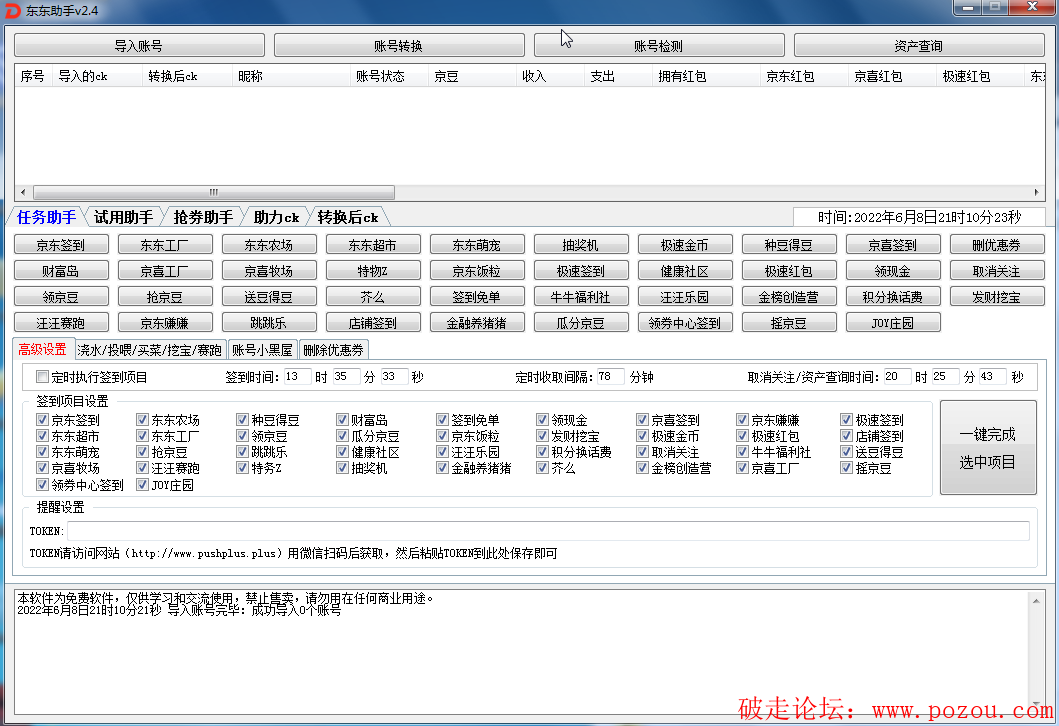Viewport: 1059px width, 726px height.
Task: Uncheck the 签到免单 checkbox
Action: (x=442, y=419)
